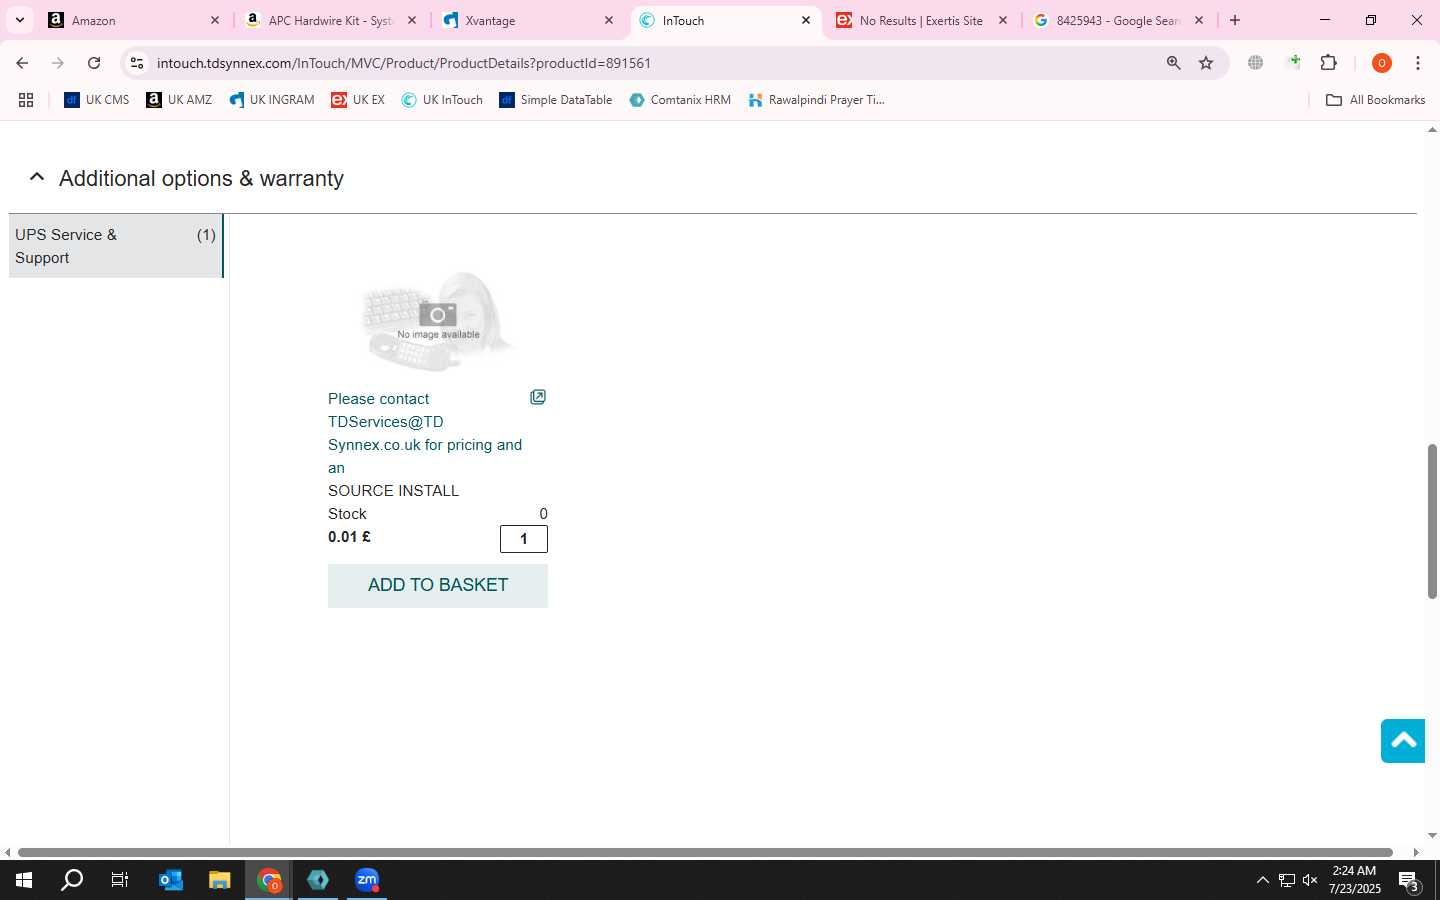This screenshot has height=900, width=1440.
Task: Open Chrome three-dot menu
Action: coord(1418,63)
